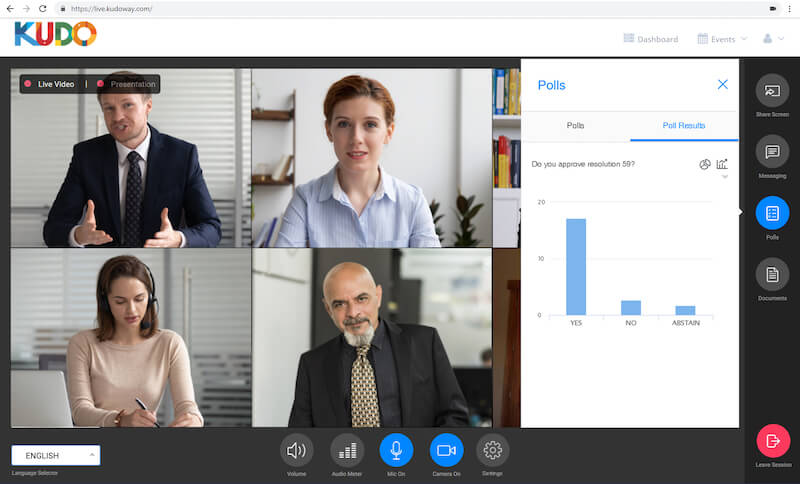Turn off the microphone with Mic On

[x=396, y=450]
